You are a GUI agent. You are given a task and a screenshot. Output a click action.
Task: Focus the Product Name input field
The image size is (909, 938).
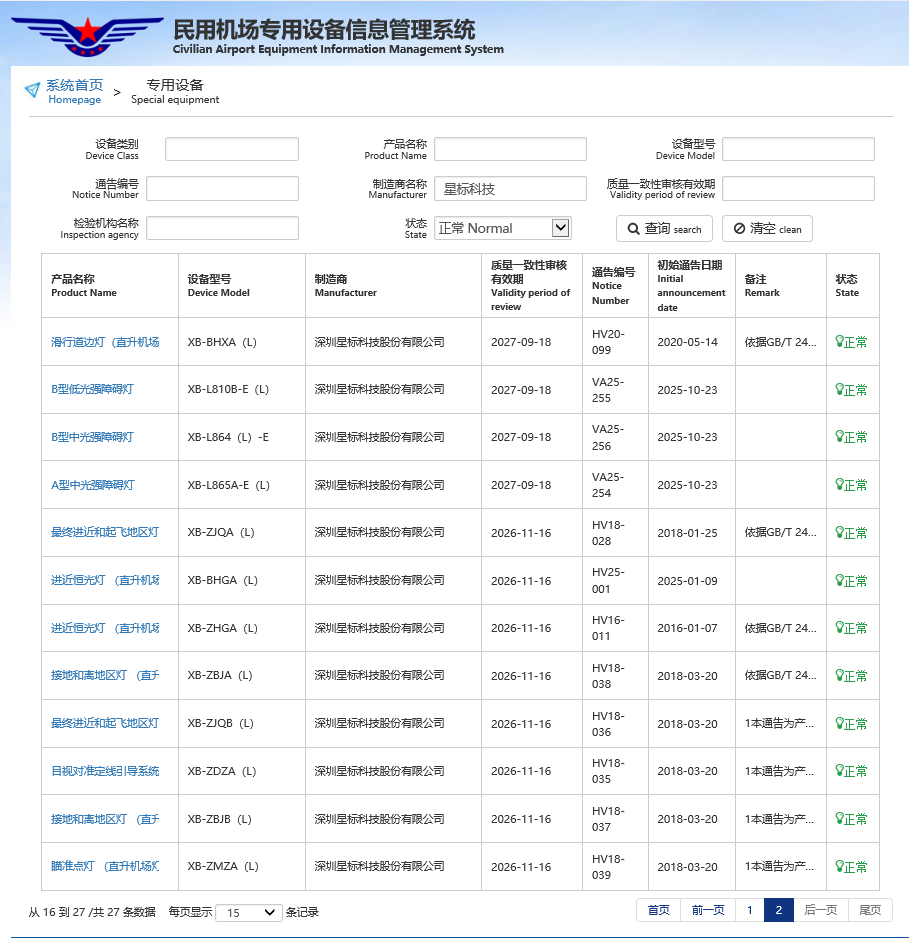(510, 149)
